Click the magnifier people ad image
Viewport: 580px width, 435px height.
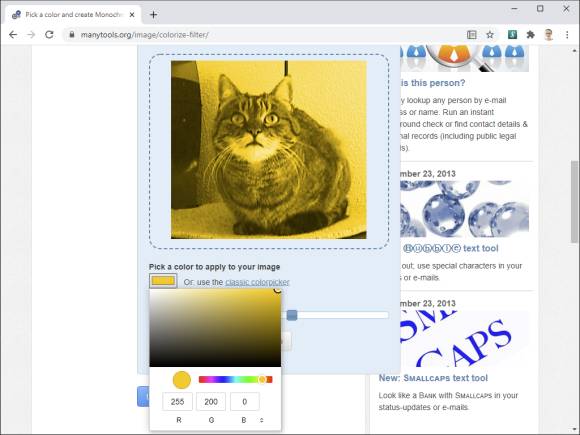[465, 58]
